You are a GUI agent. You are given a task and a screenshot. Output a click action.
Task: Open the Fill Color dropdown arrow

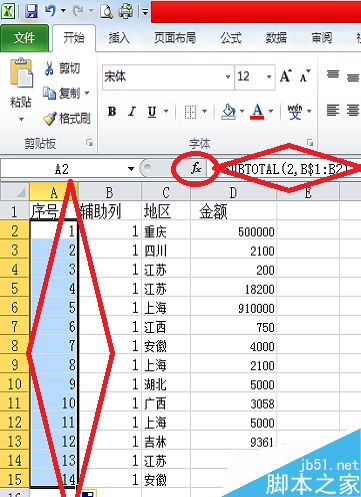(x=242, y=111)
